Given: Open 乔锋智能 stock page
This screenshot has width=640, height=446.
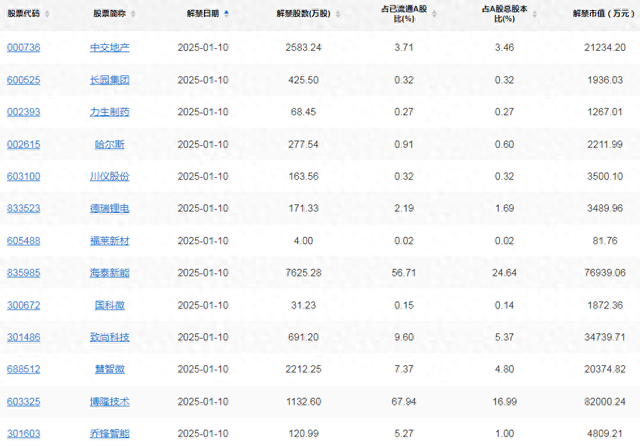Looking at the screenshot, I should point(110,433).
